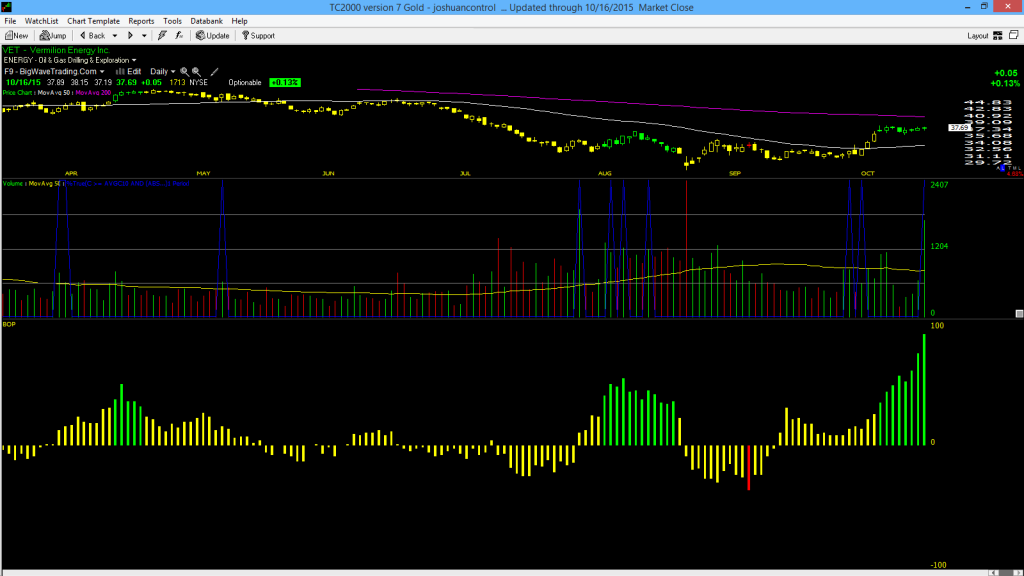This screenshot has width=1024, height=576.
Task: Expand the Back history dropdown arrow
Action: point(115,36)
